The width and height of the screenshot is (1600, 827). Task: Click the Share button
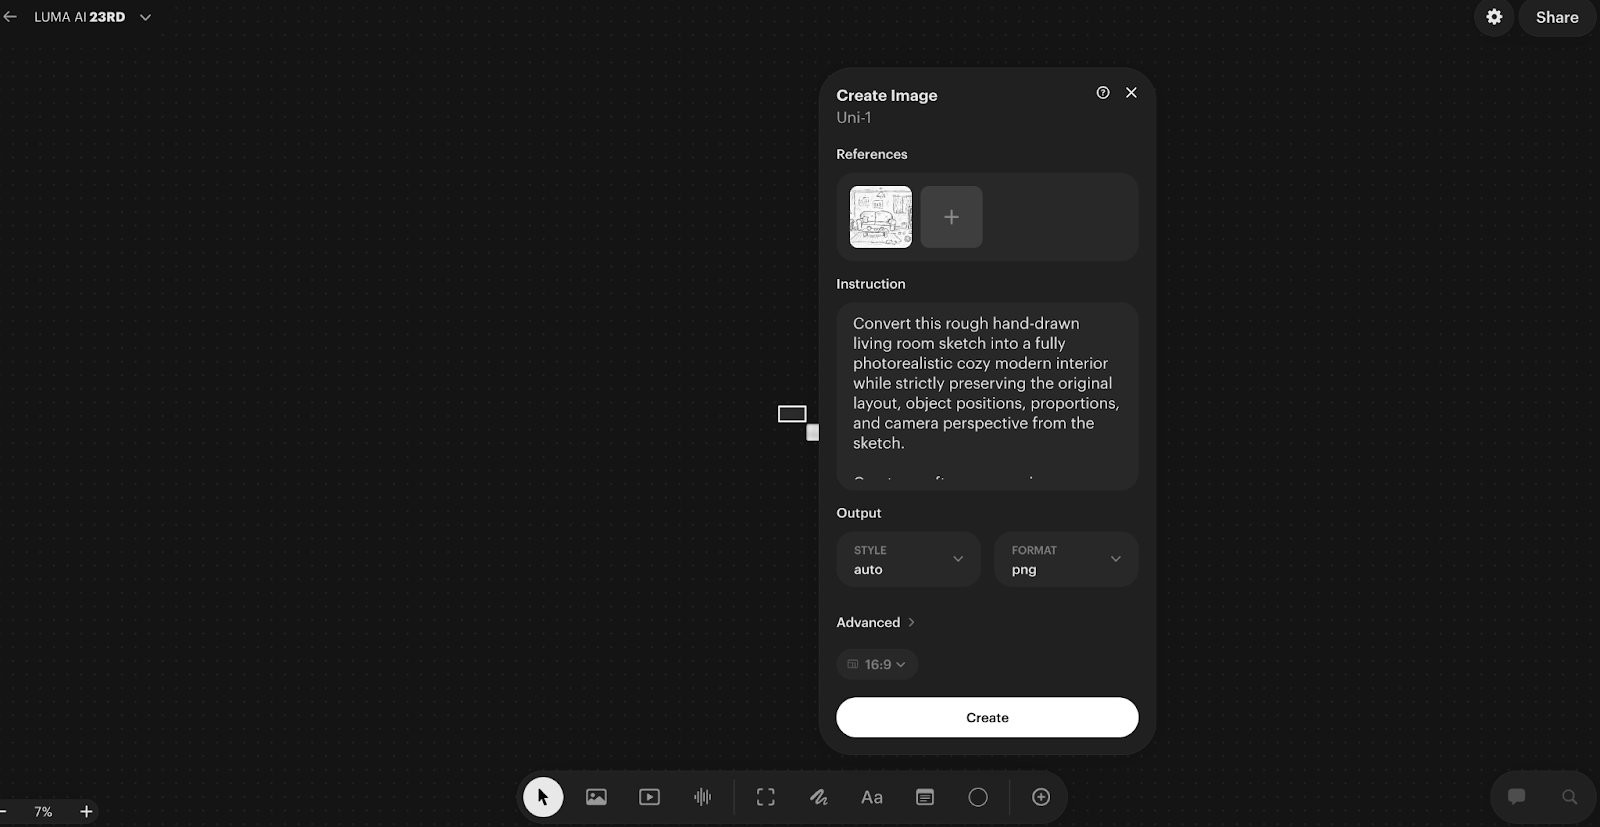[1556, 17]
